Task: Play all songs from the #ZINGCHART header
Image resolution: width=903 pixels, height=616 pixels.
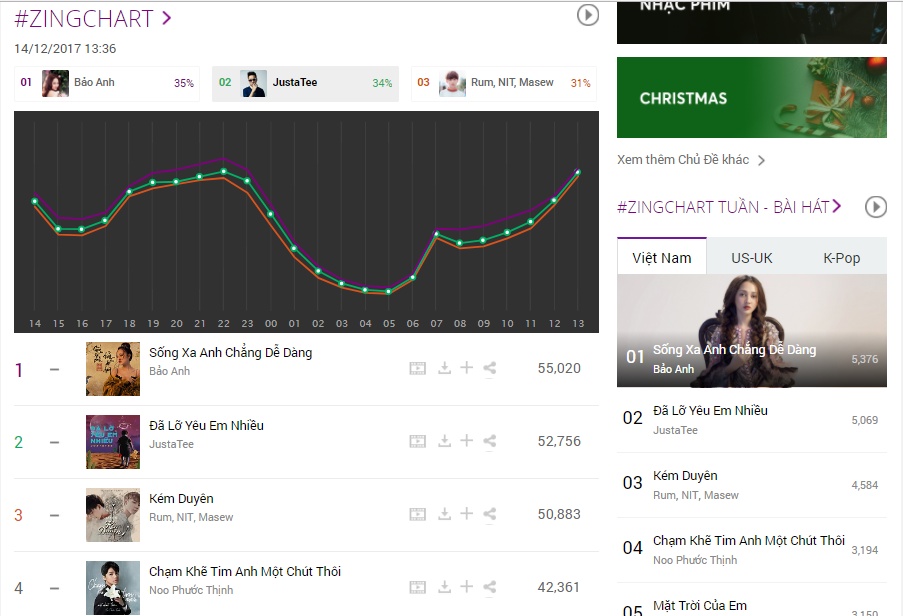Action: [588, 15]
